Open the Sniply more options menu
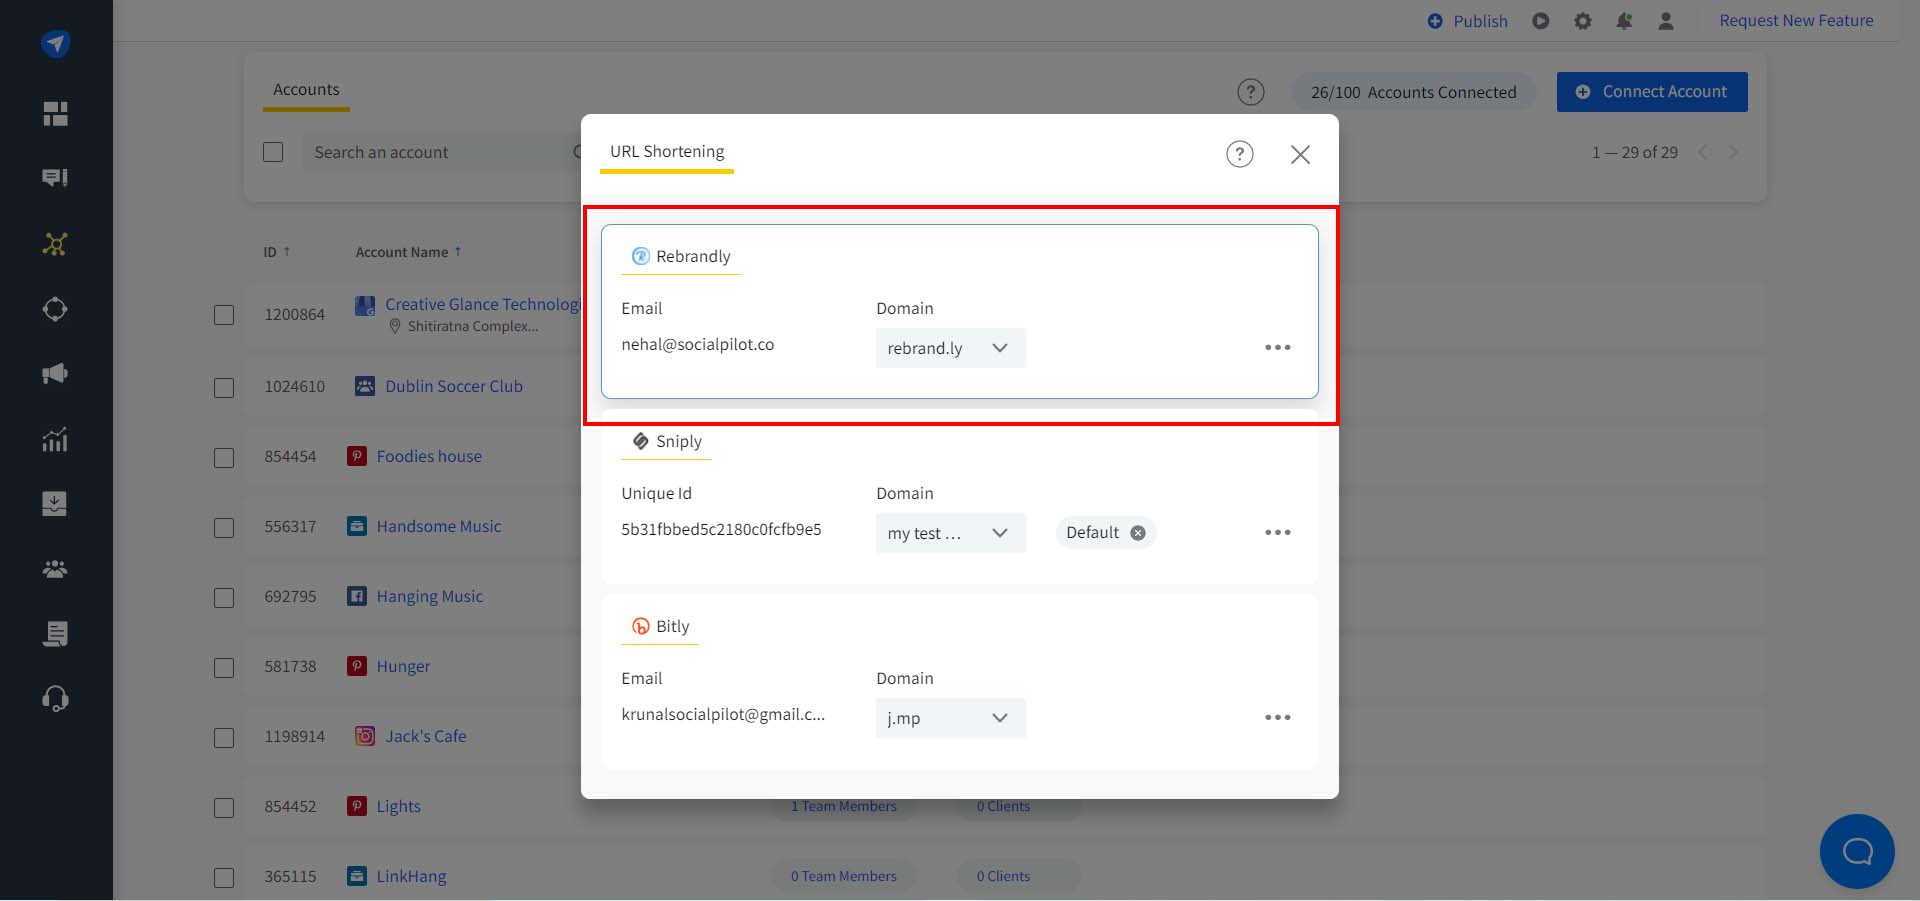 (x=1277, y=532)
